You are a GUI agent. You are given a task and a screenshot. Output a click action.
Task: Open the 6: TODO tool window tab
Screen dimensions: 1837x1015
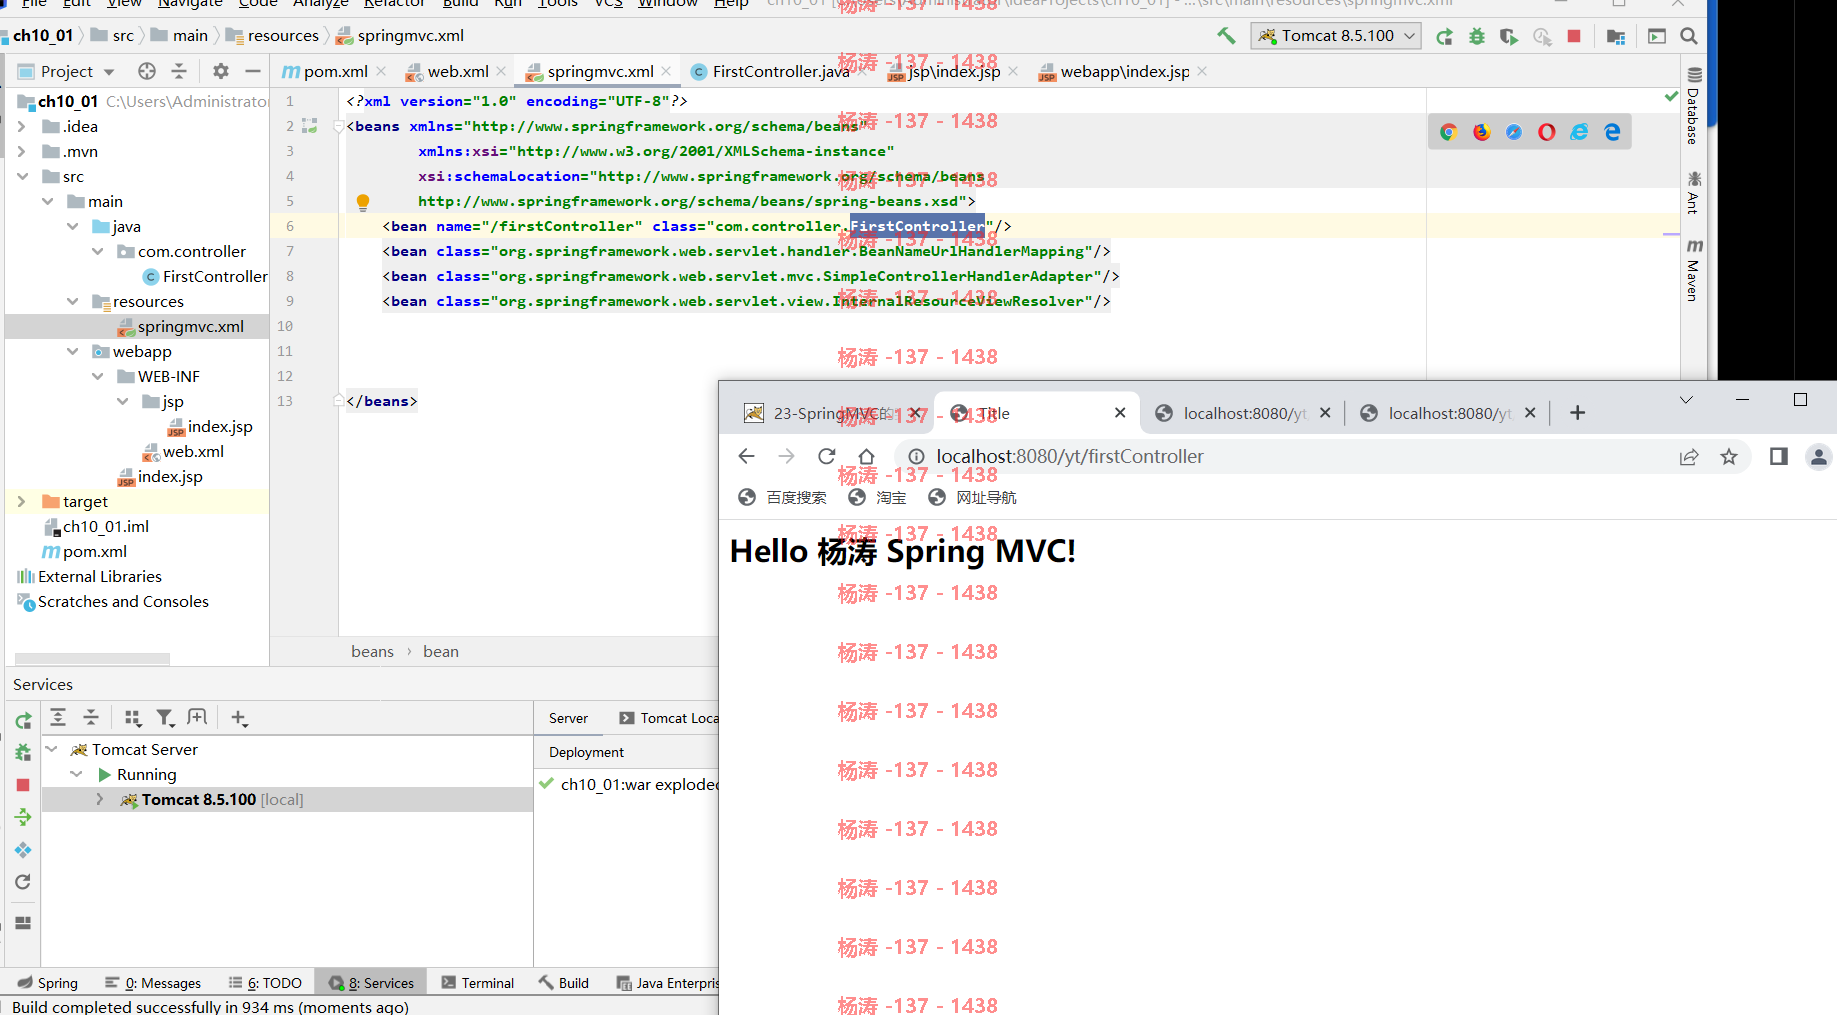(x=265, y=983)
